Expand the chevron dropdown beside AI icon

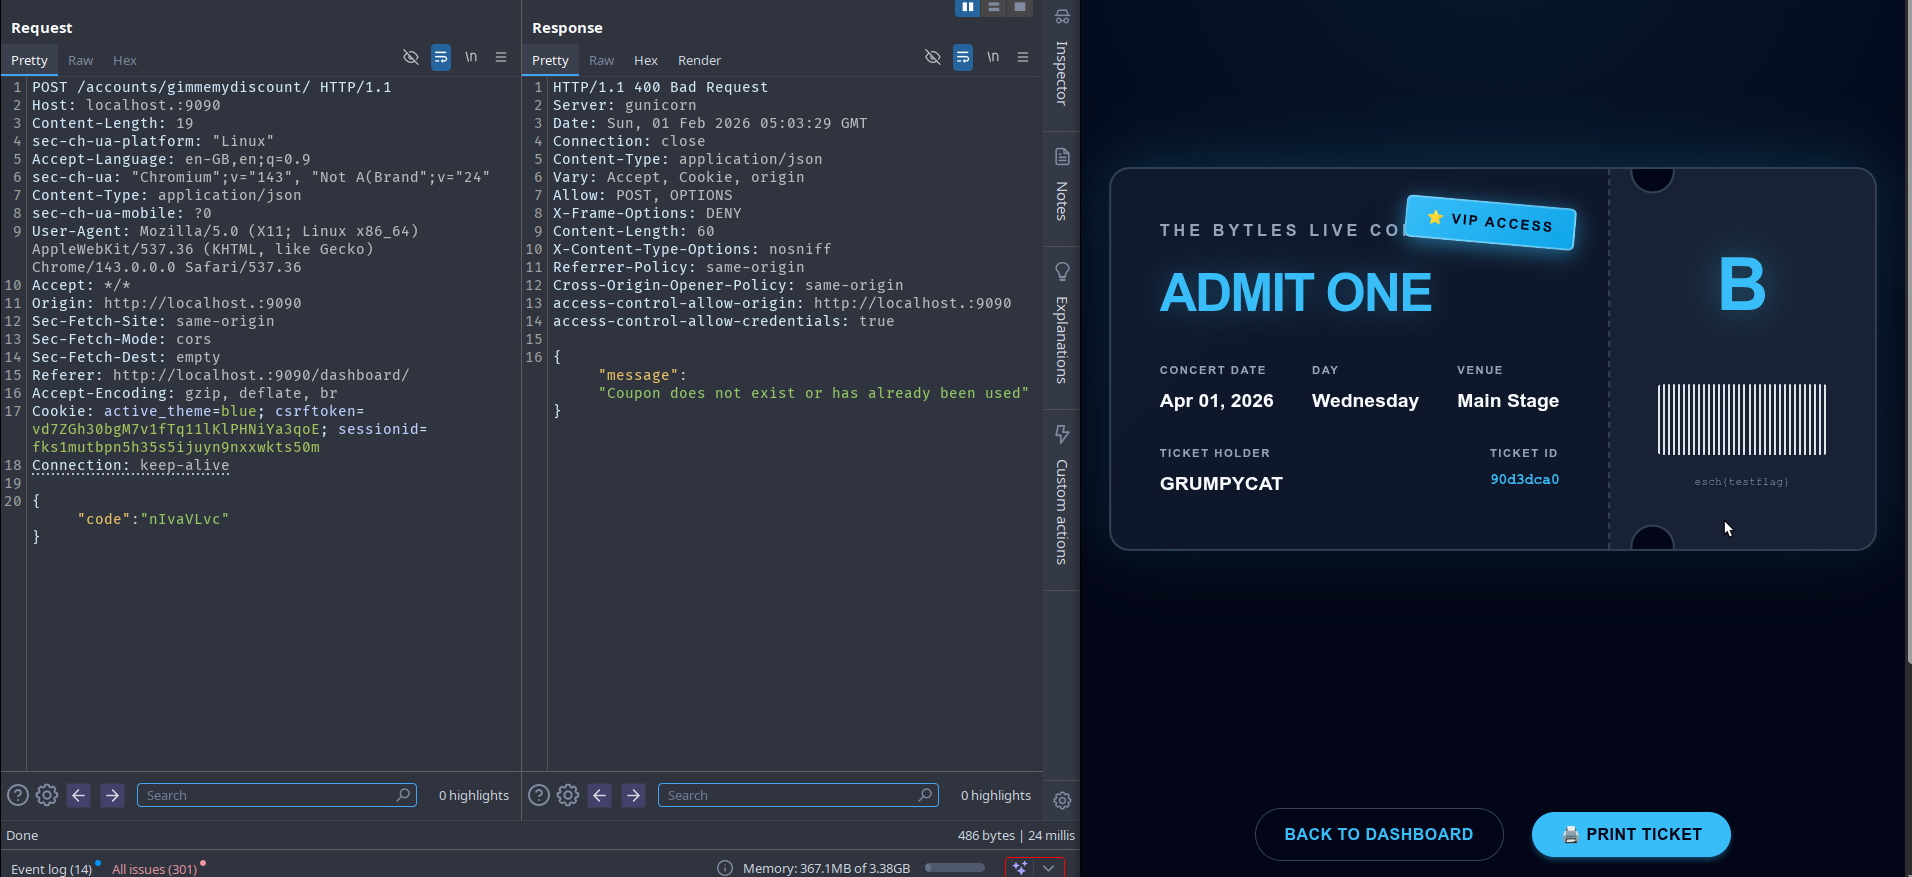point(1048,867)
